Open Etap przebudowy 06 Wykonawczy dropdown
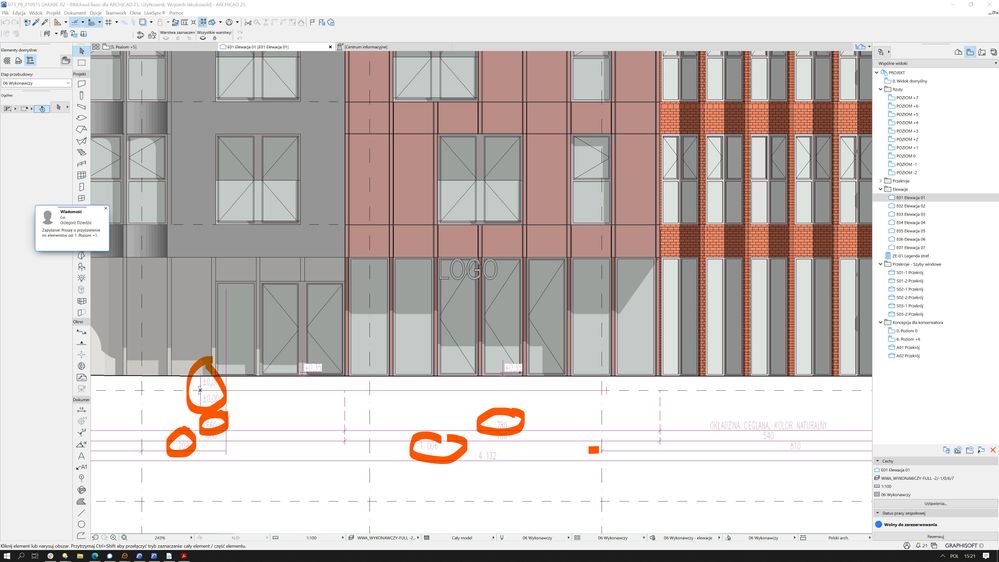 tap(36, 83)
